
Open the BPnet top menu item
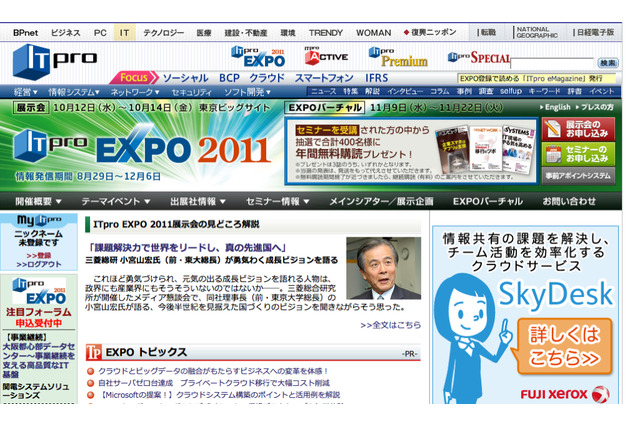pos(25,33)
